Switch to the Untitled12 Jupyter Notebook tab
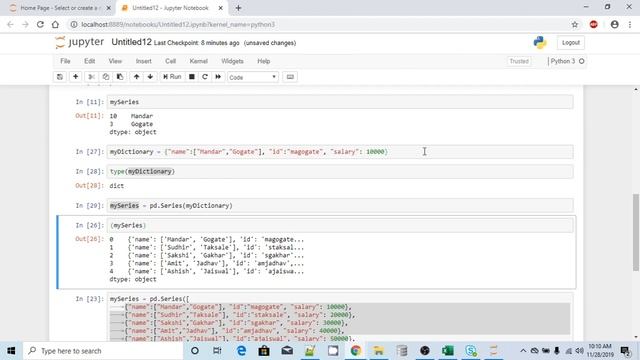 pos(172,8)
